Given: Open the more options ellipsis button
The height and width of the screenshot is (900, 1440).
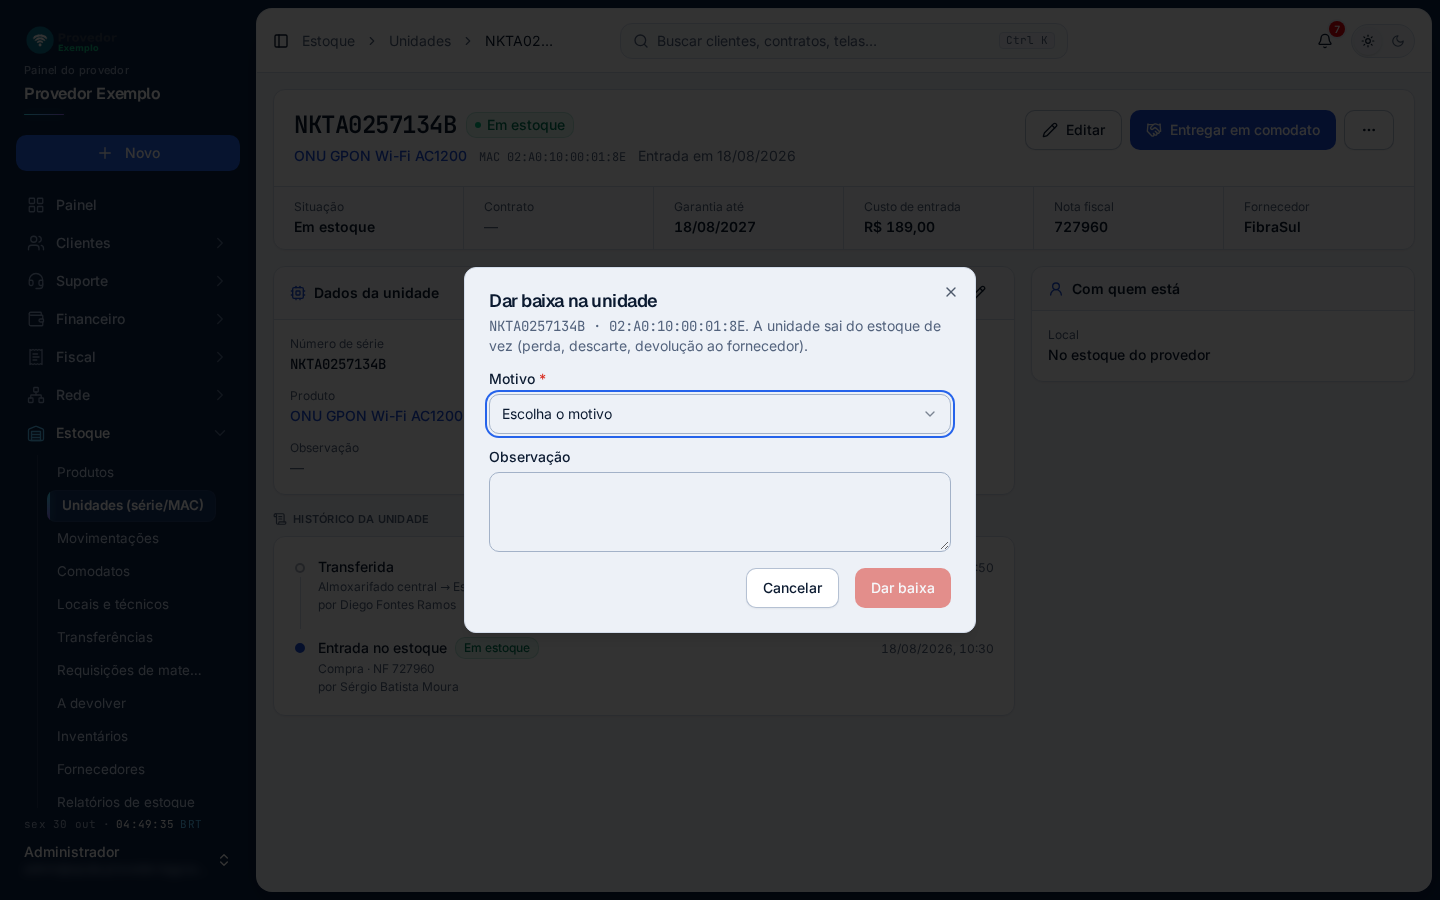Looking at the screenshot, I should click(1369, 130).
